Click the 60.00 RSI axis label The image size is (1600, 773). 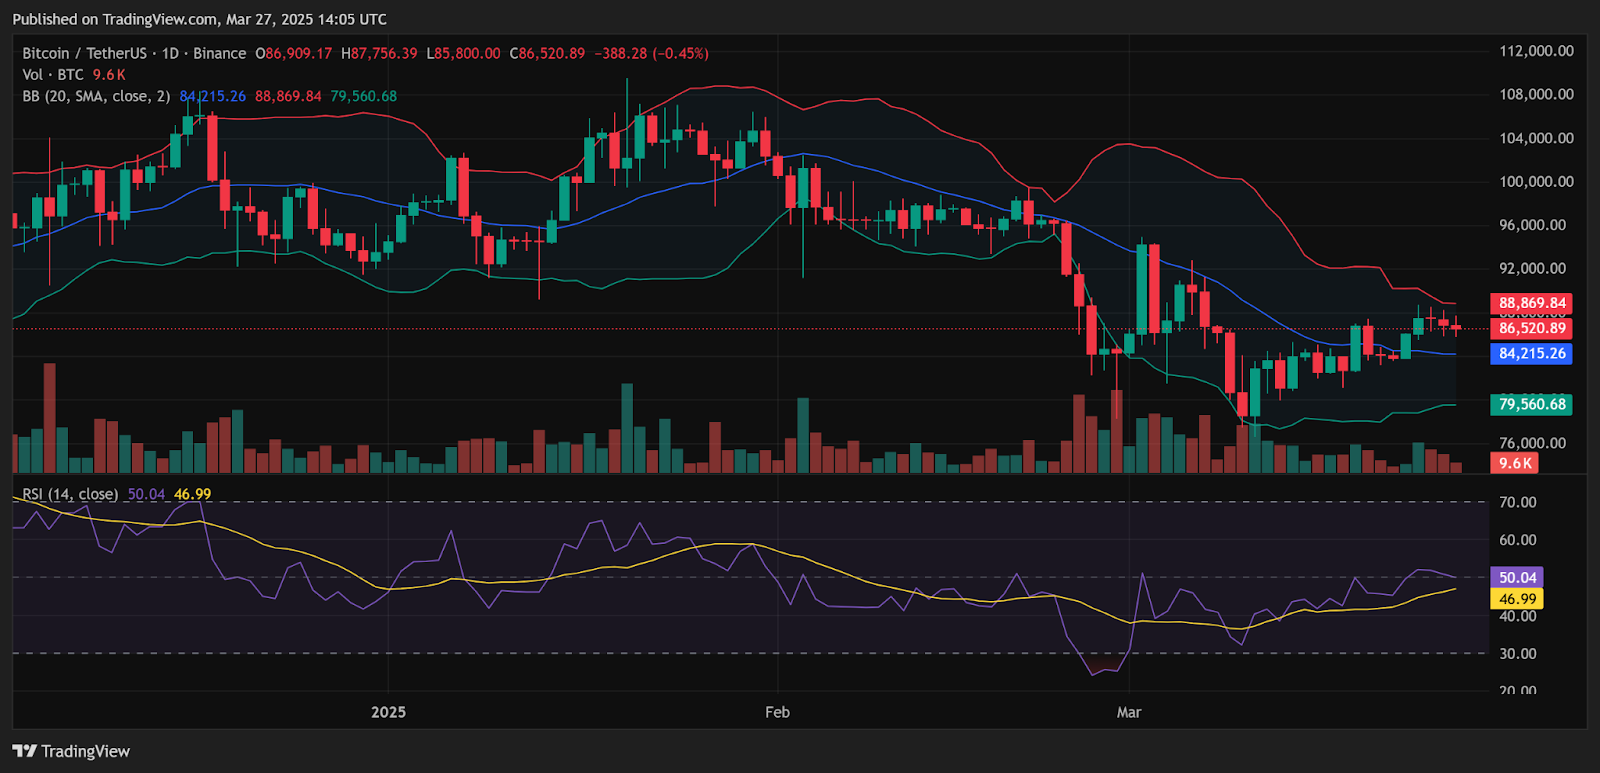[1518, 540]
